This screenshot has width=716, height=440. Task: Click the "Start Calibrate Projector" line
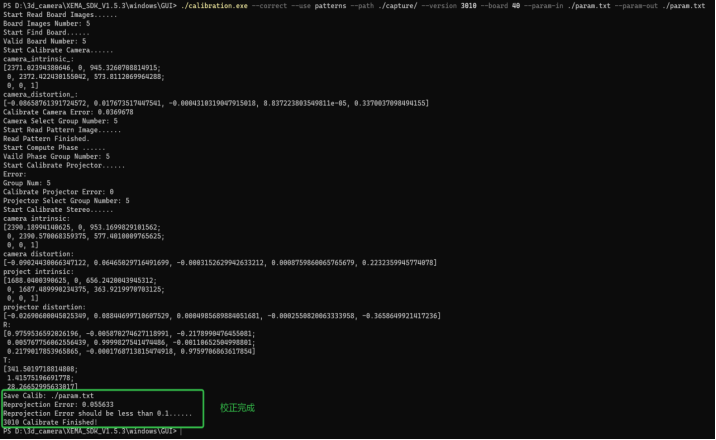point(48,164)
